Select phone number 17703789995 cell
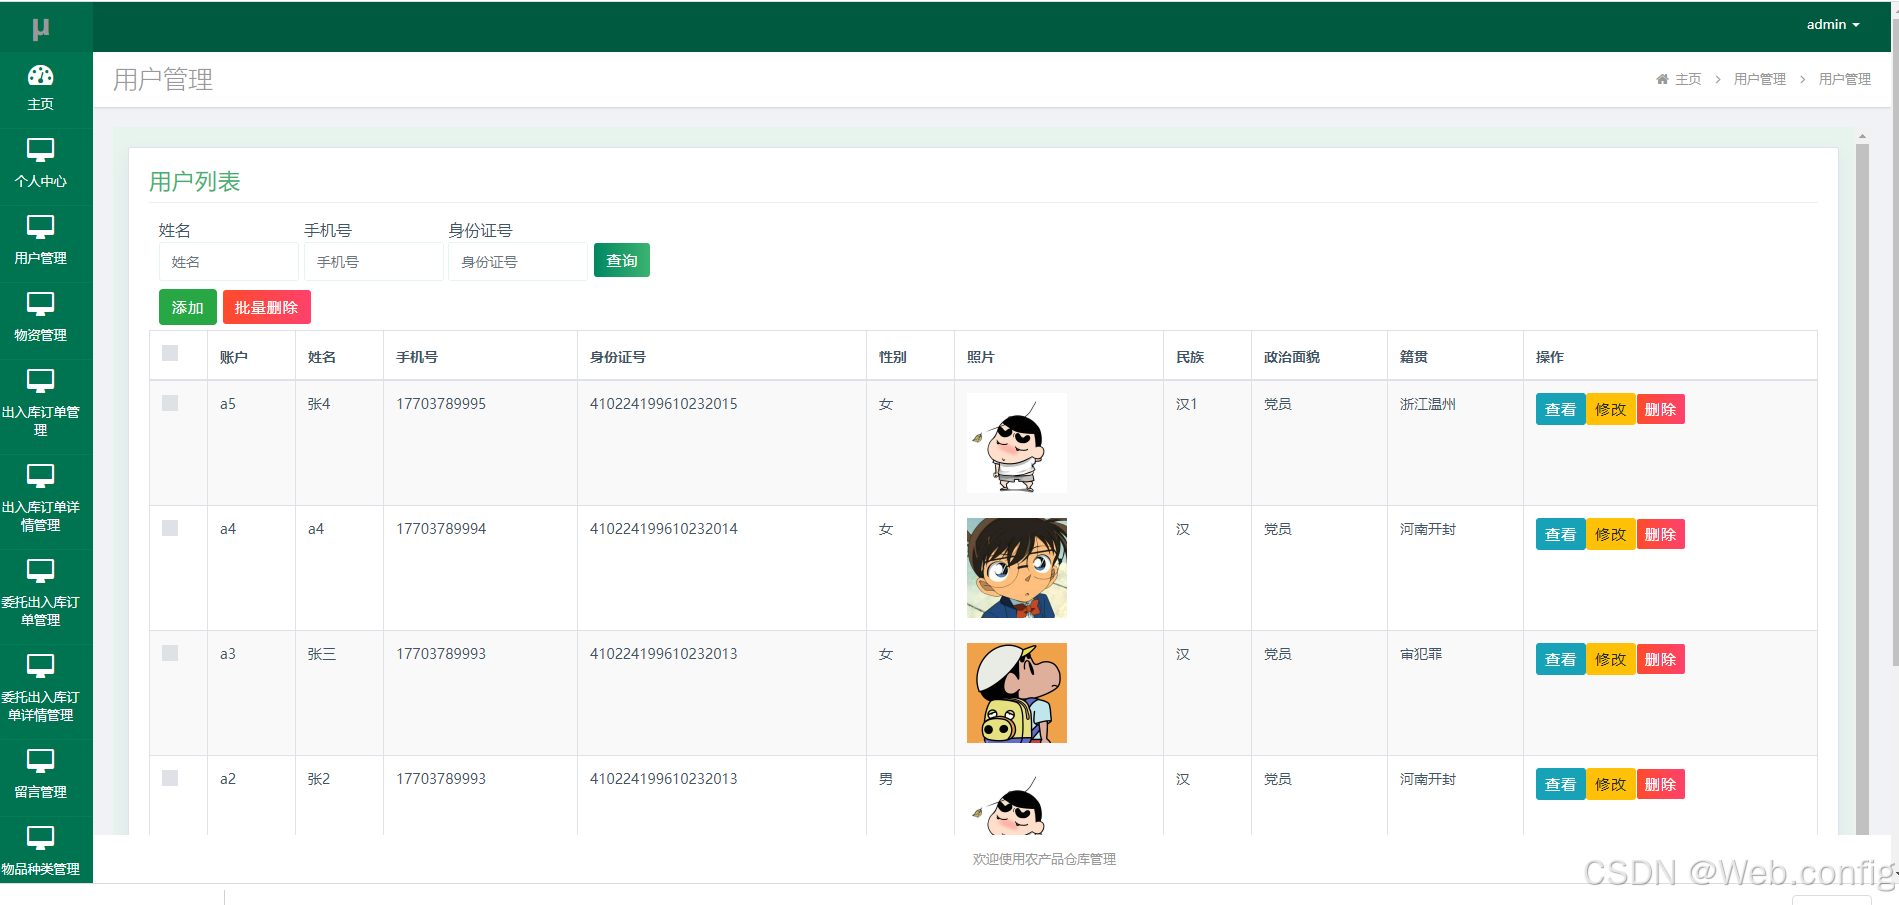This screenshot has height=905, width=1899. tap(441, 404)
